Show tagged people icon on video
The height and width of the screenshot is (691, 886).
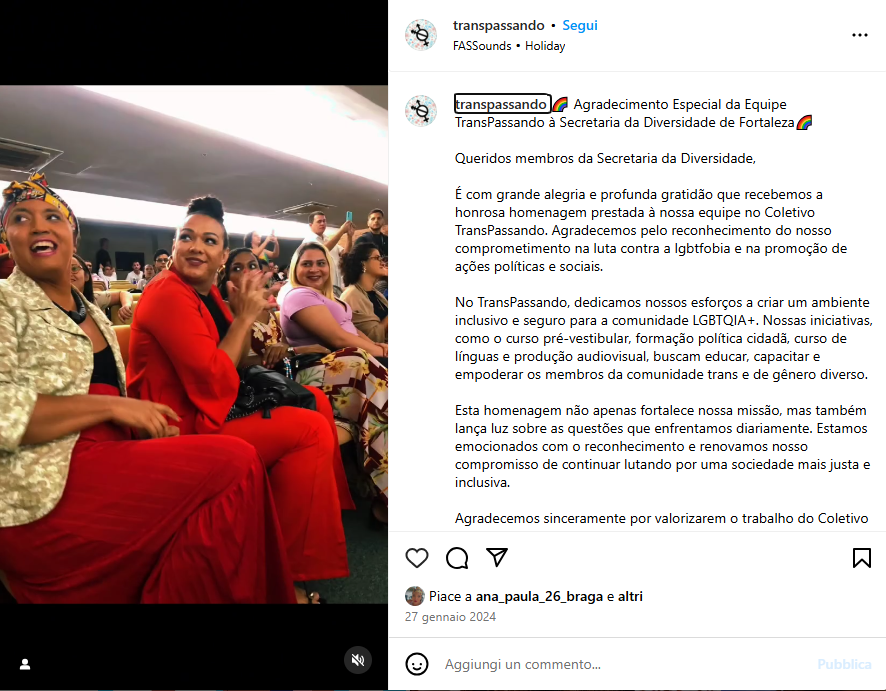click(25, 664)
